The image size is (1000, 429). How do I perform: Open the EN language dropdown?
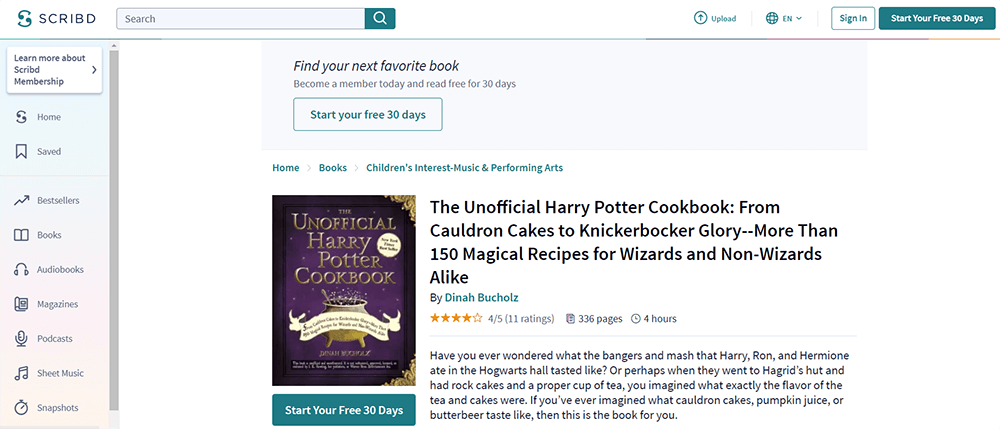(785, 18)
